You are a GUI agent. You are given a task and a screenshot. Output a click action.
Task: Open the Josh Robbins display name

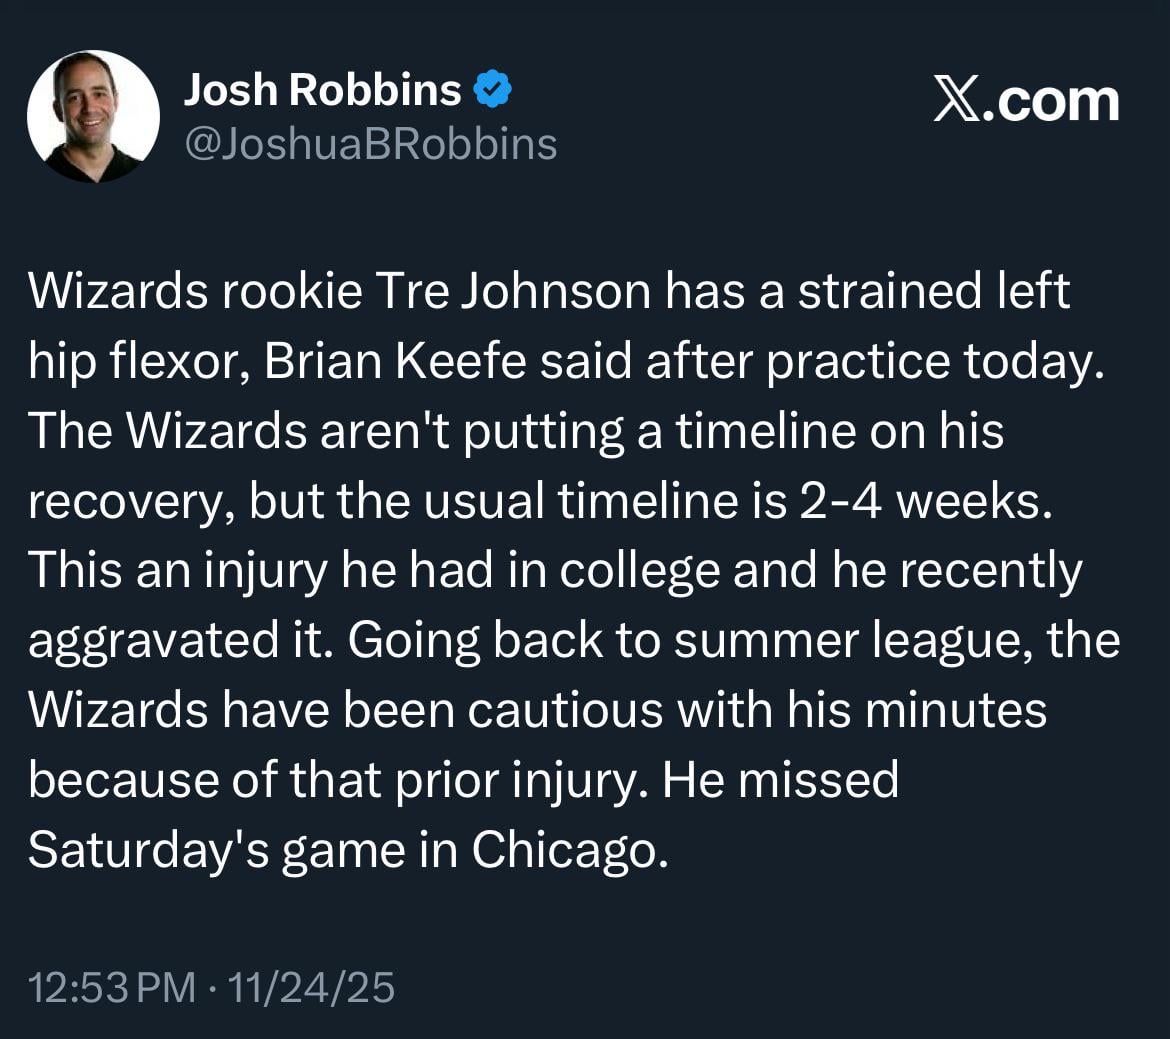321,91
